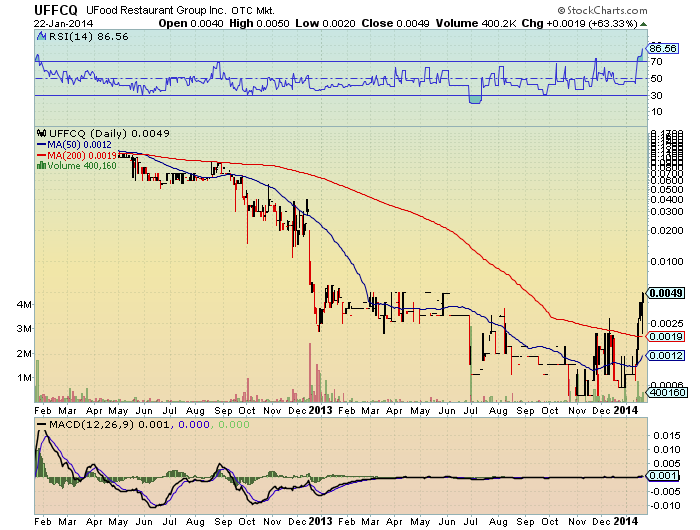Click the boxed 400160 volume tag
The width and height of the screenshot is (700, 530).
point(667,392)
